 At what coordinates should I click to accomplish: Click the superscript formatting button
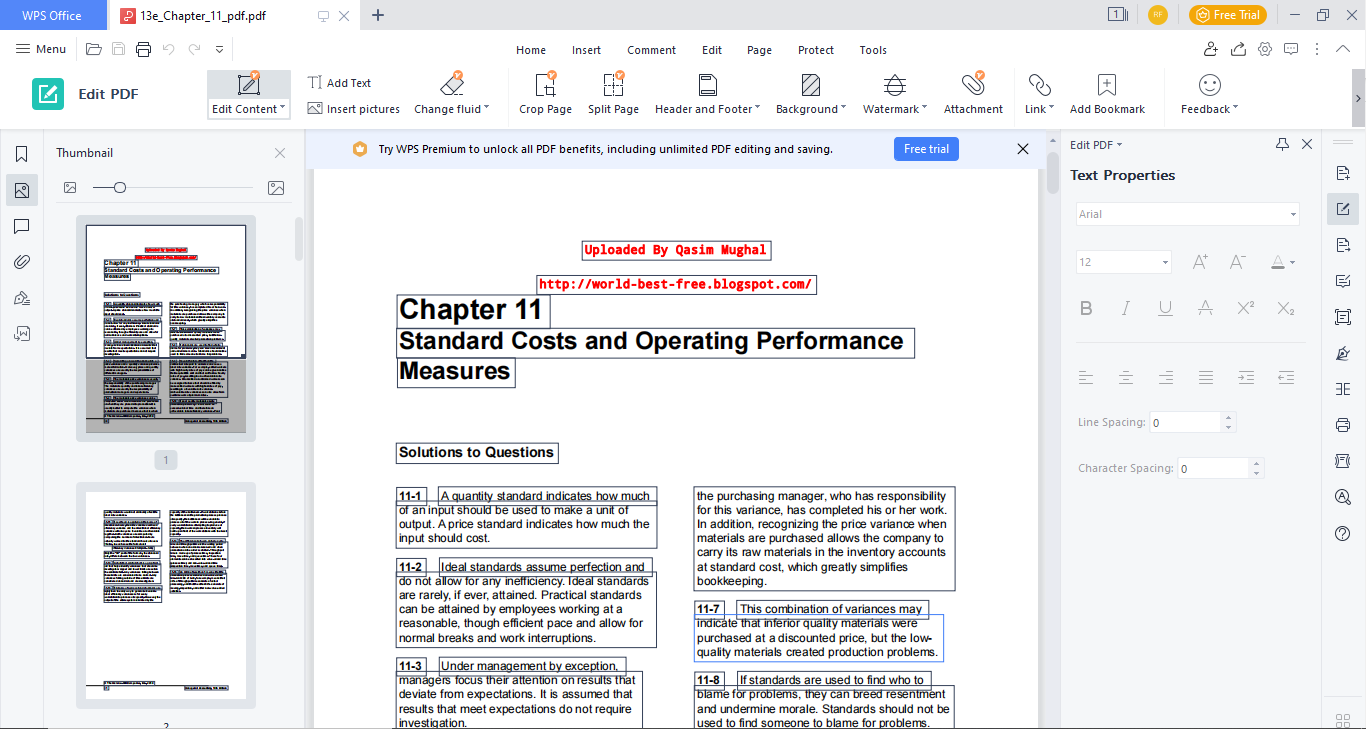(1245, 308)
